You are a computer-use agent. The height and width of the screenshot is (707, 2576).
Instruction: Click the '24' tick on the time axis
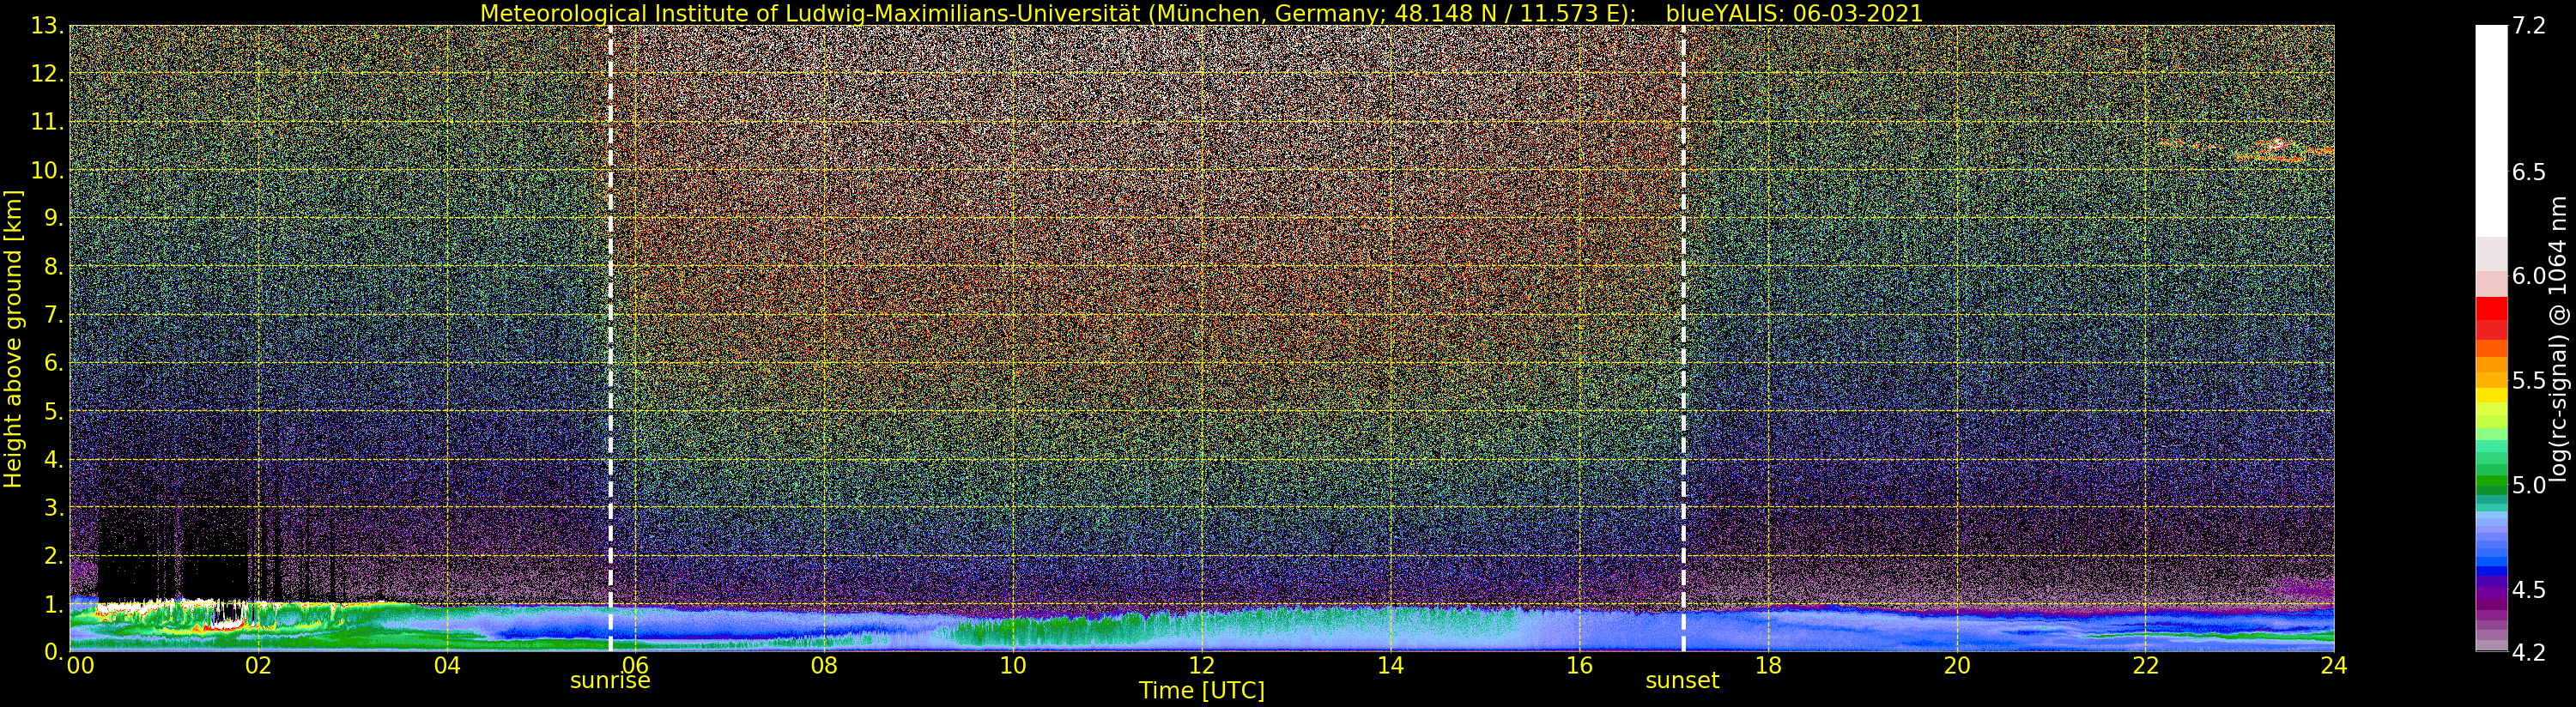click(x=2334, y=665)
